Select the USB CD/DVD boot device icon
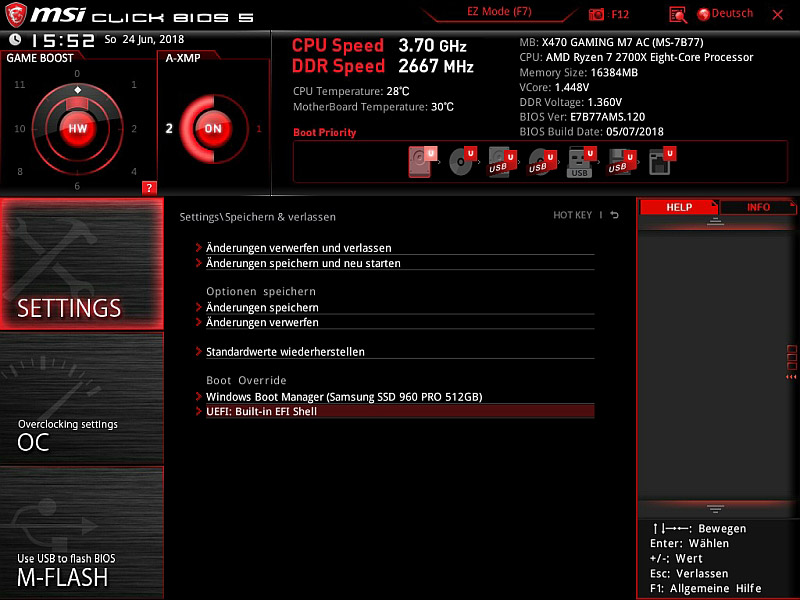Image resolution: width=800 pixels, height=600 pixels. click(x=542, y=163)
